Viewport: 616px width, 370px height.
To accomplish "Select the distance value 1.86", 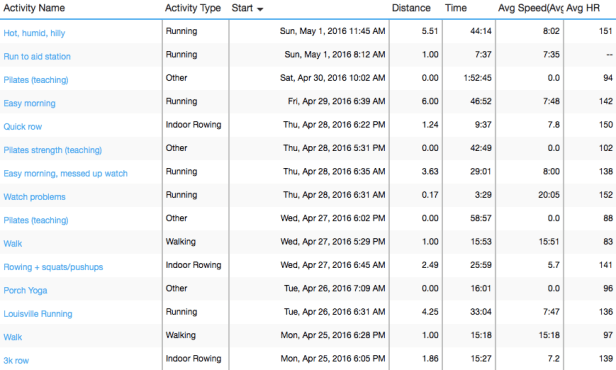I will pos(430,358).
